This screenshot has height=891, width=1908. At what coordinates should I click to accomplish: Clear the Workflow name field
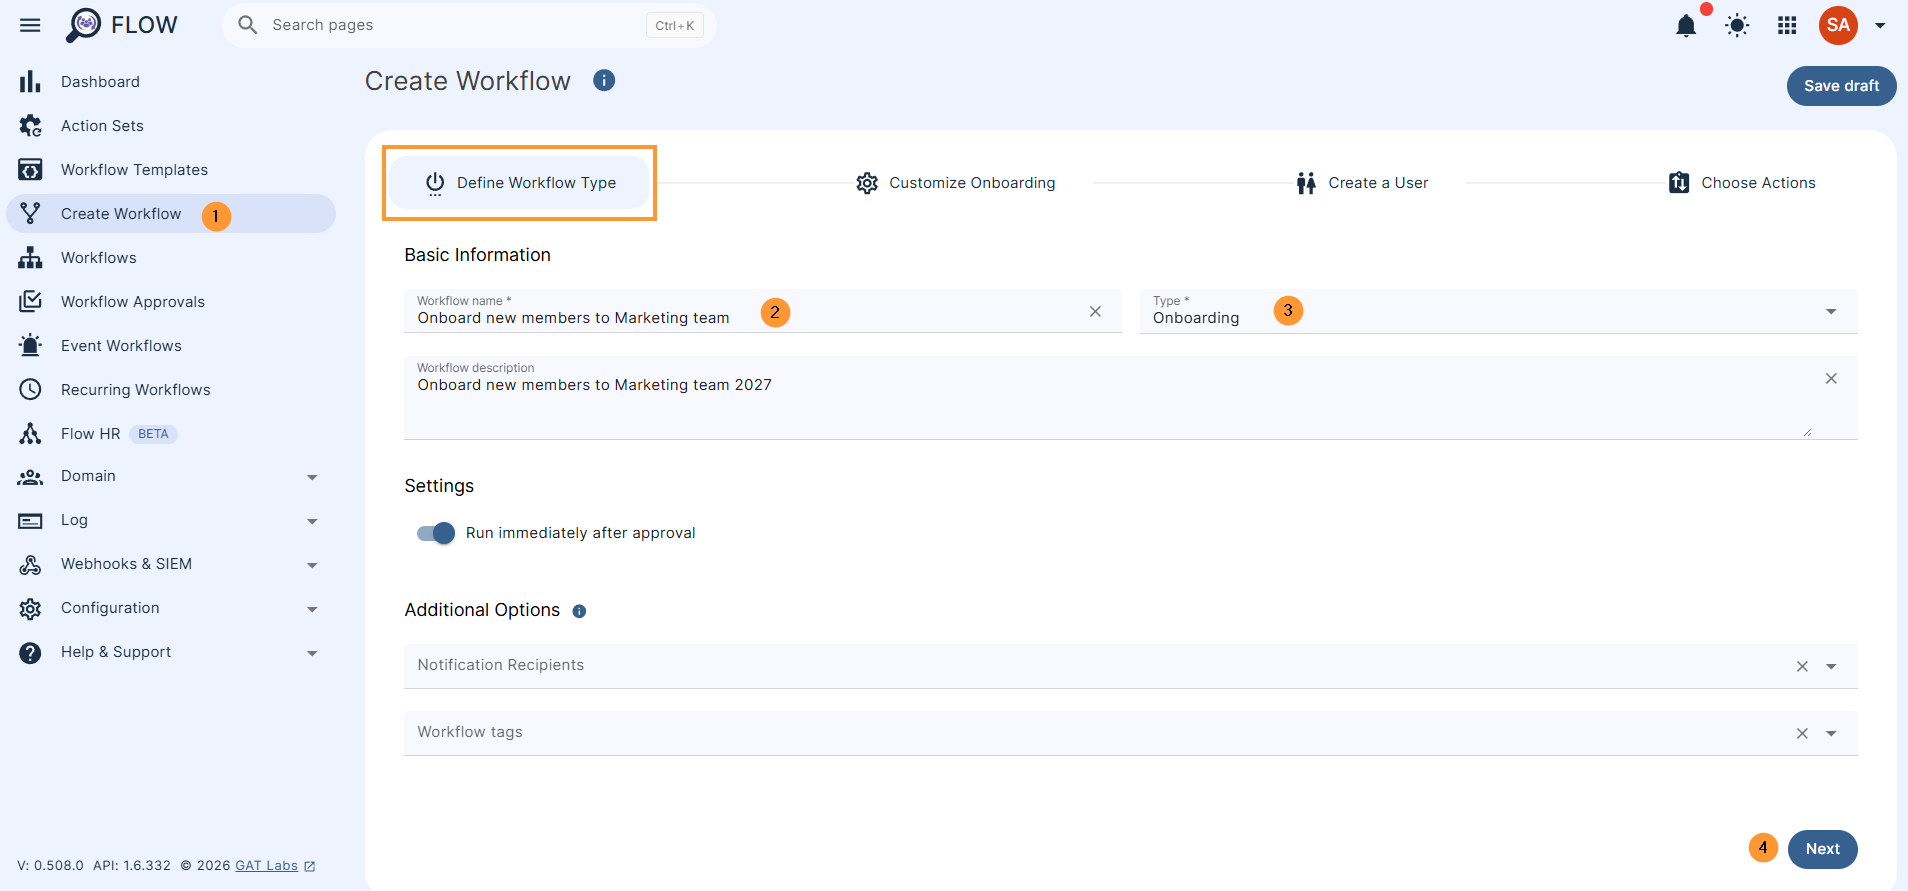coord(1095,312)
